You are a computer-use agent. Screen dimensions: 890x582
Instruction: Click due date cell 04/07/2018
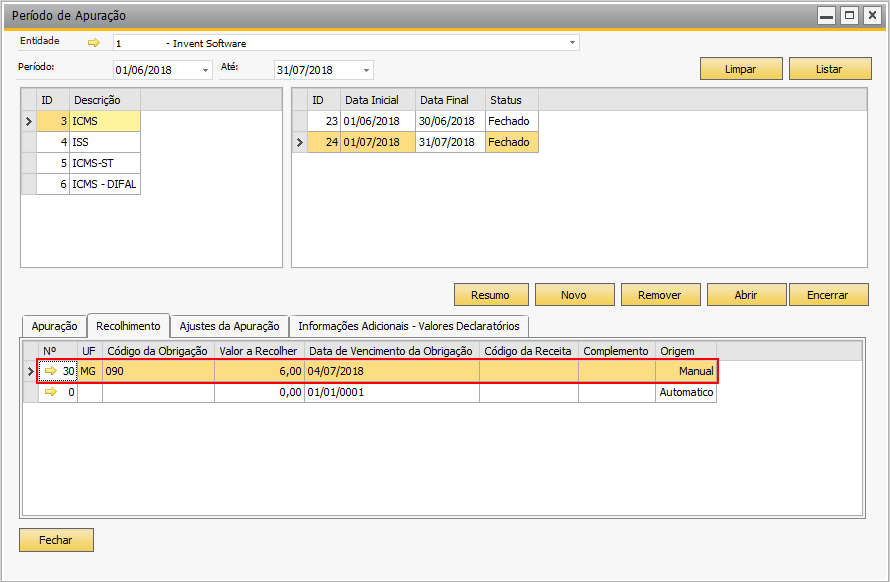392,371
